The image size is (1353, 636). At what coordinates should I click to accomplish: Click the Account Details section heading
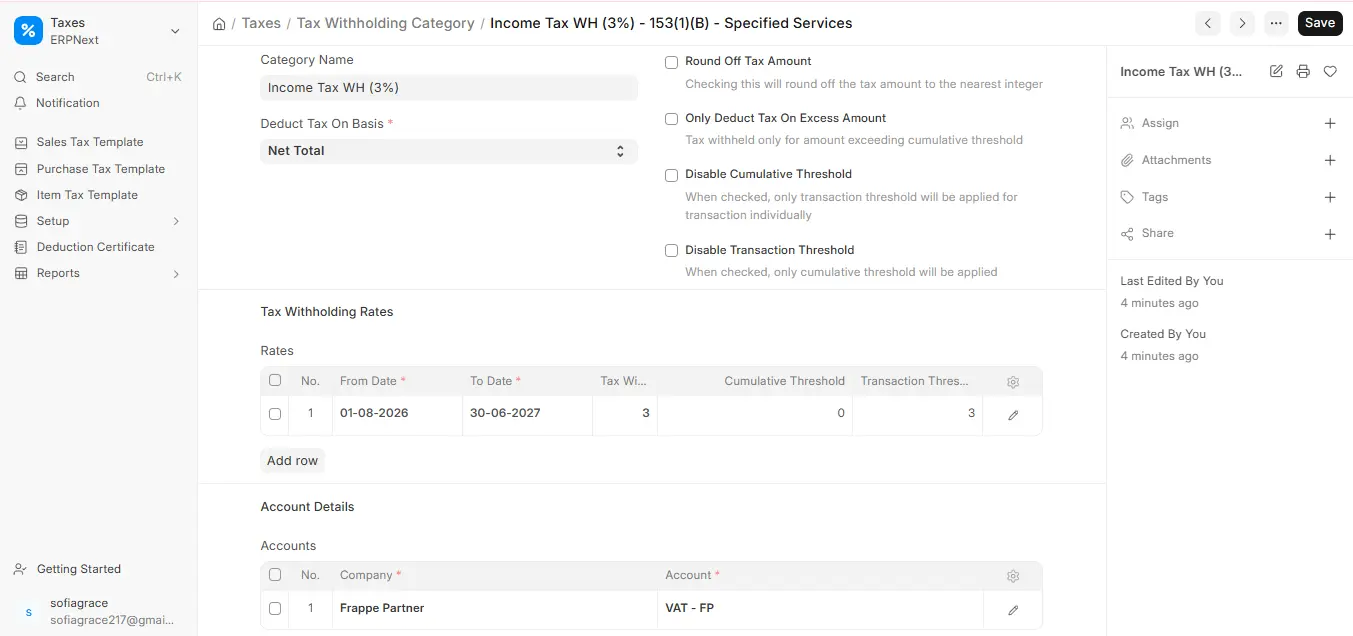point(307,507)
